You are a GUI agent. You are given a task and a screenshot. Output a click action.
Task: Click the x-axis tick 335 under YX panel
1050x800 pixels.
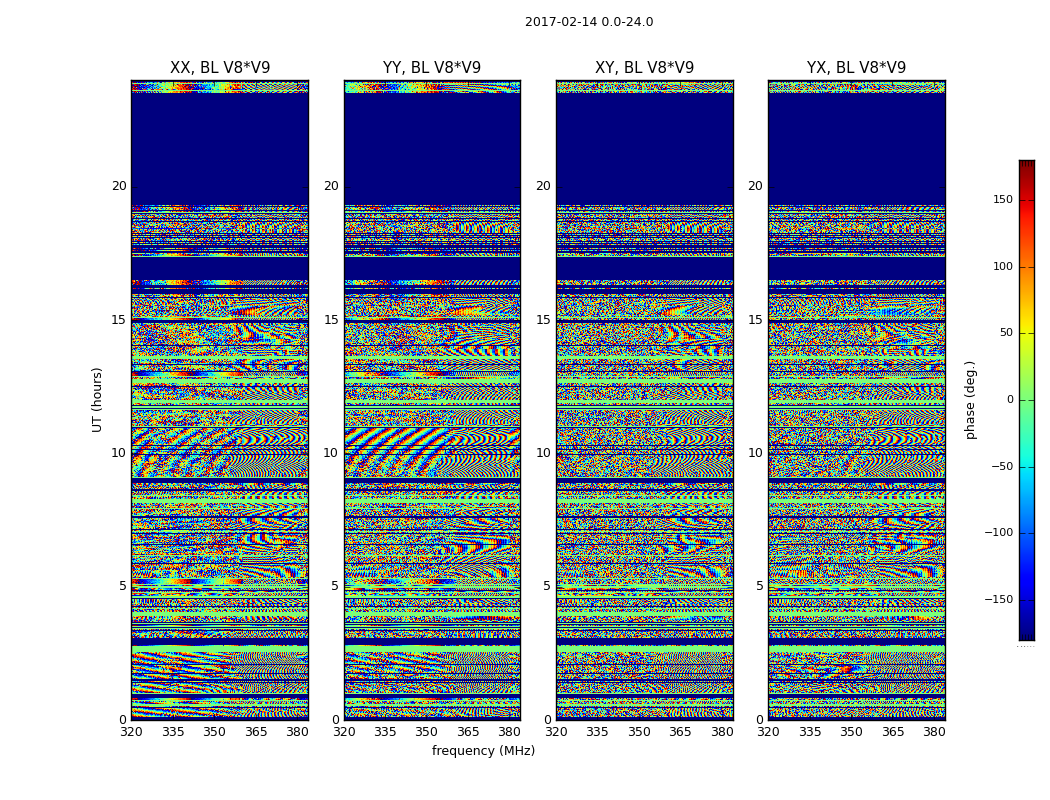point(810,732)
